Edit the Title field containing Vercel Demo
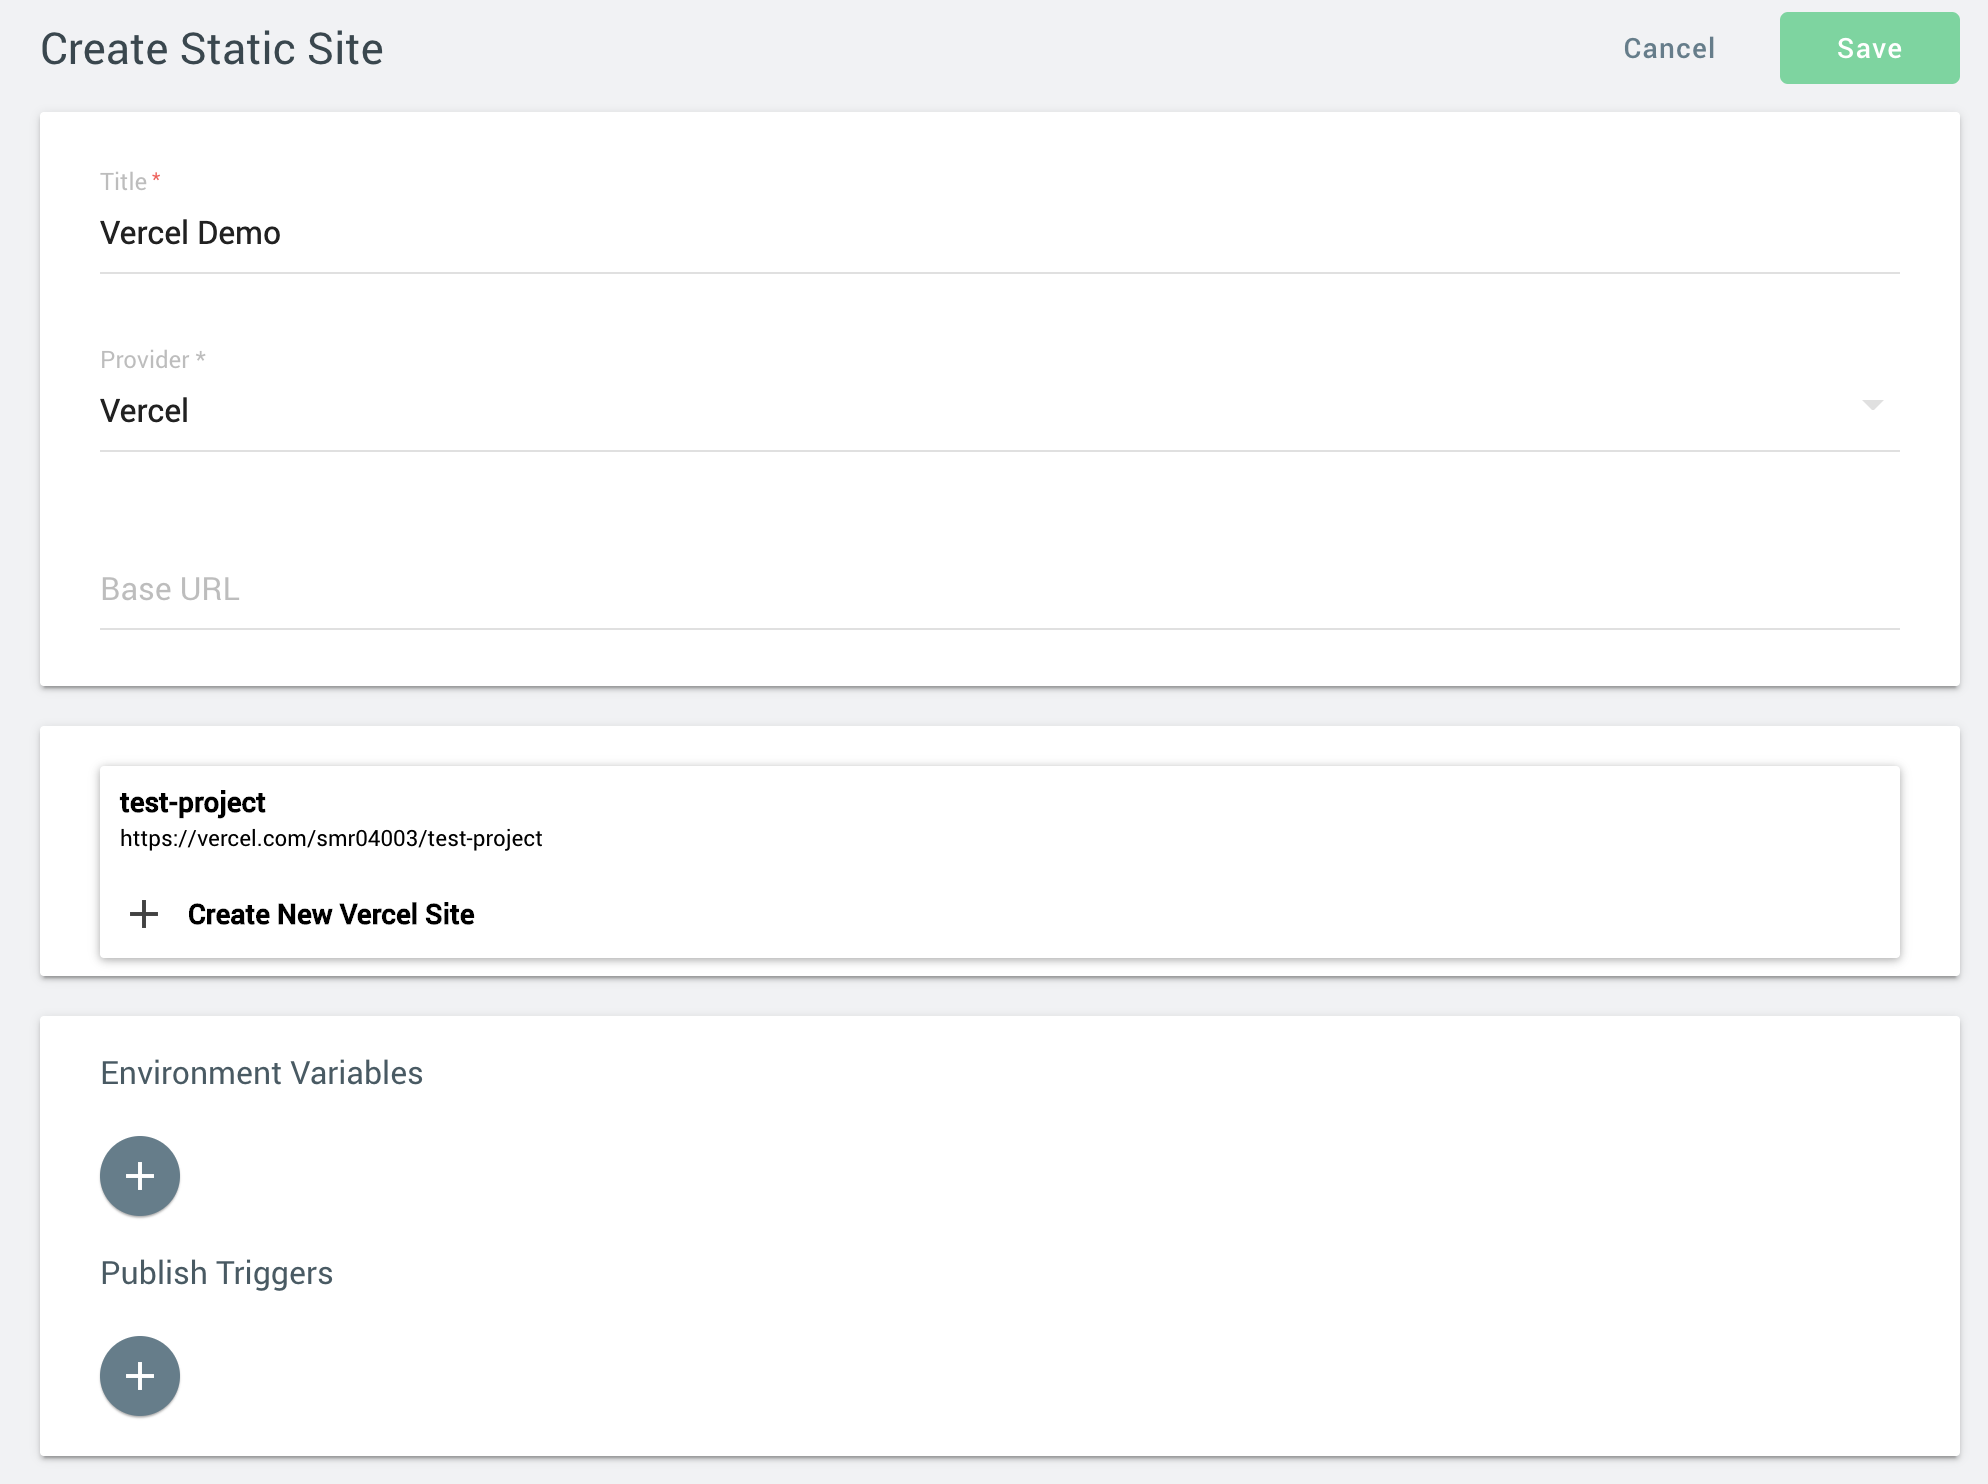This screenshot has width=1988, height=1484. point(1000,233)
